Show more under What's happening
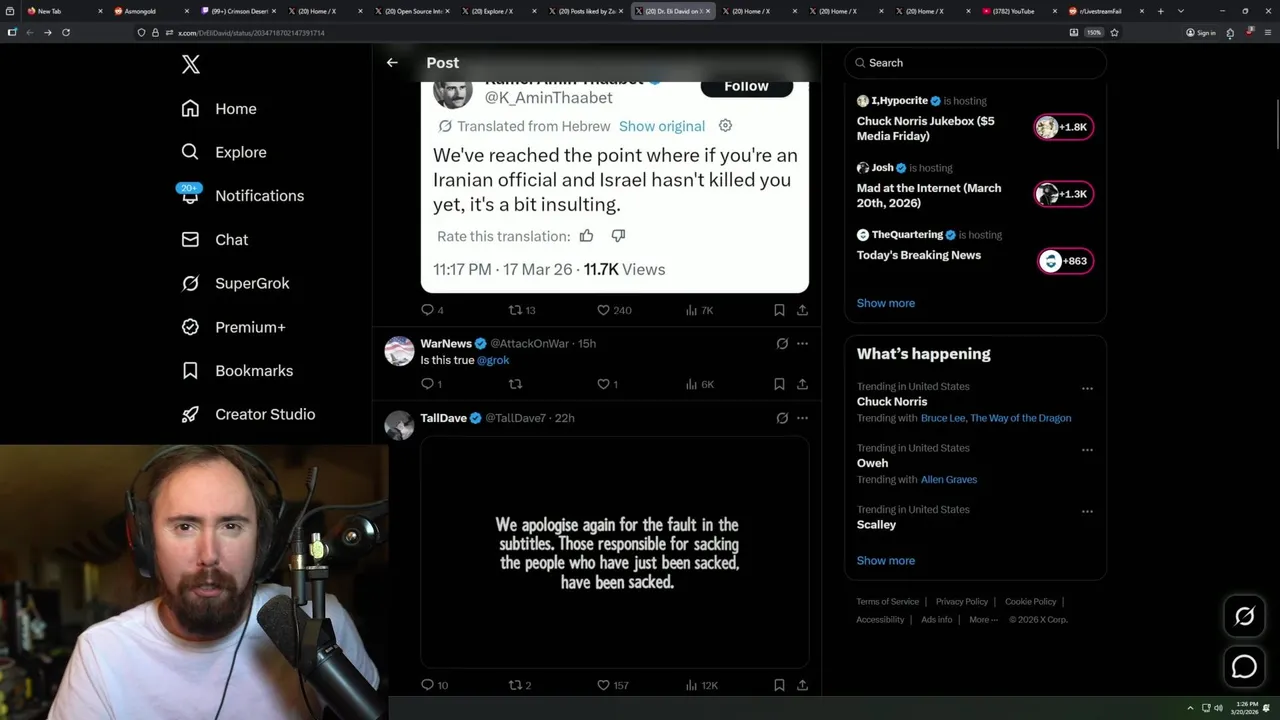 [x=885, y=560]
